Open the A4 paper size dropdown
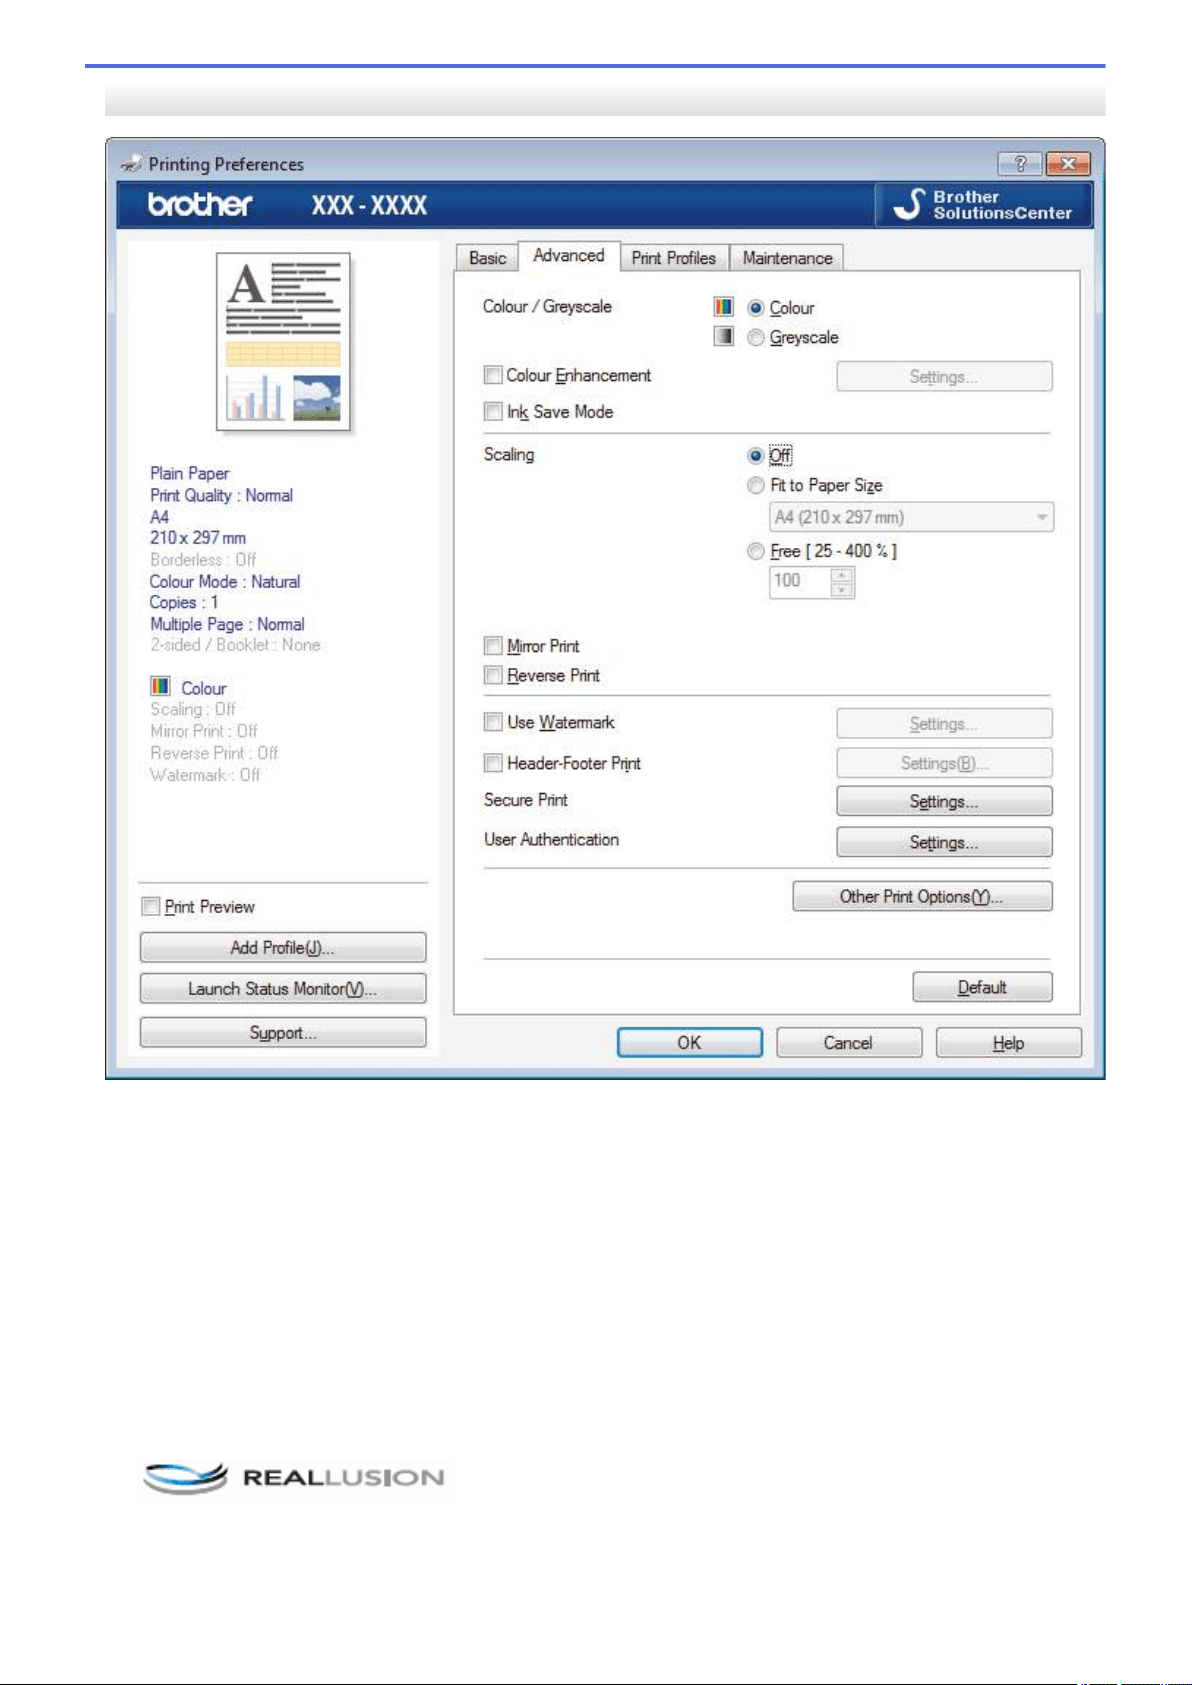The image size is (1192, 1685). pos(911,517)
